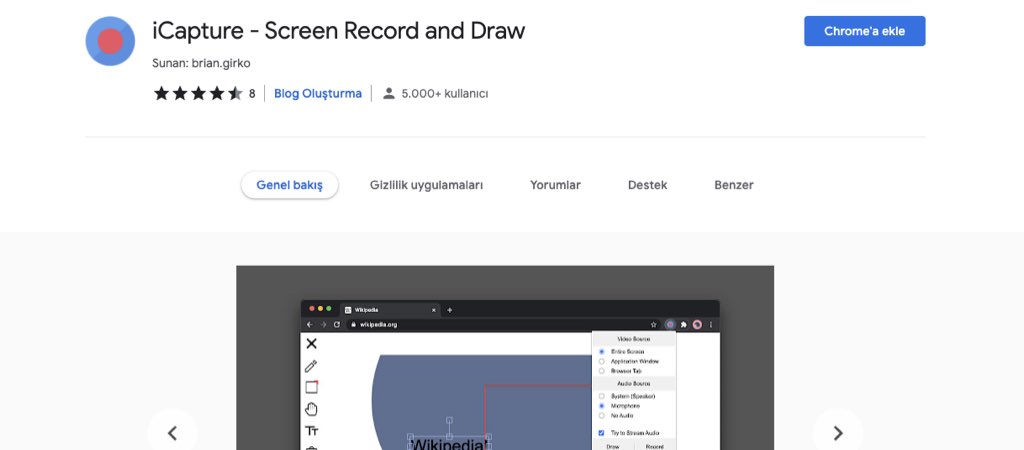This screenshot has width=1024, height=450.
Task: Click the Record button in popup
Action: coord(654,446)
